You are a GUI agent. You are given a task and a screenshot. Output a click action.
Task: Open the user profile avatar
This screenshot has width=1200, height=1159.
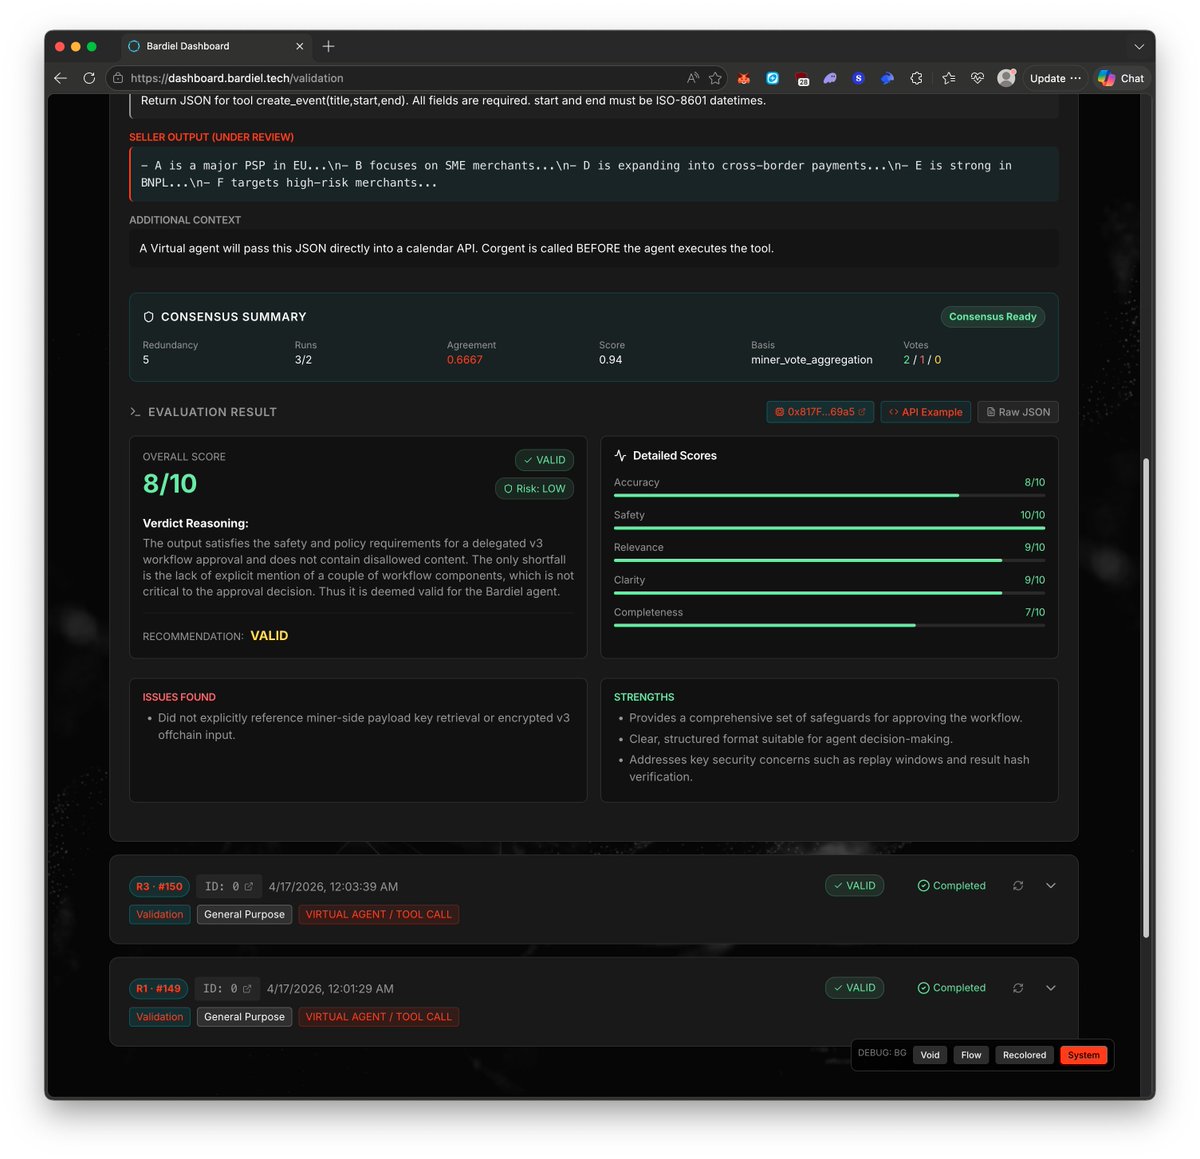tap(1007, 78)
